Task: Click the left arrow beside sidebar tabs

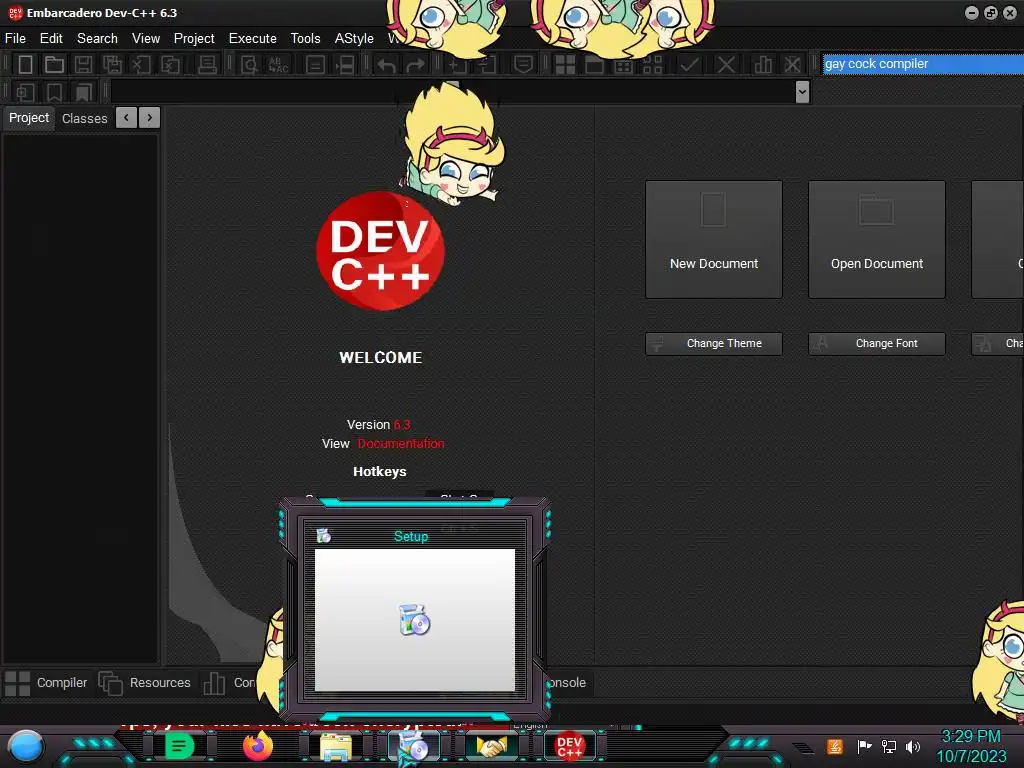Action: tap(126, 118)
